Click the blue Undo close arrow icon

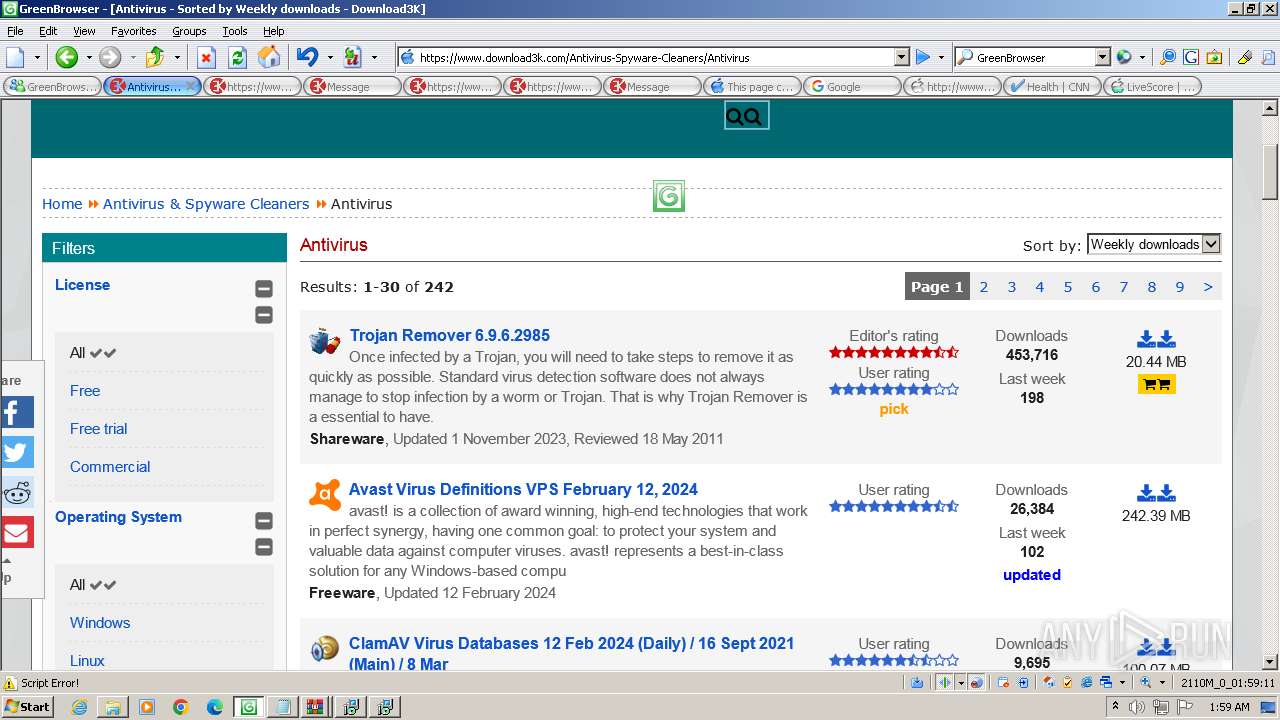coord(307,57)
